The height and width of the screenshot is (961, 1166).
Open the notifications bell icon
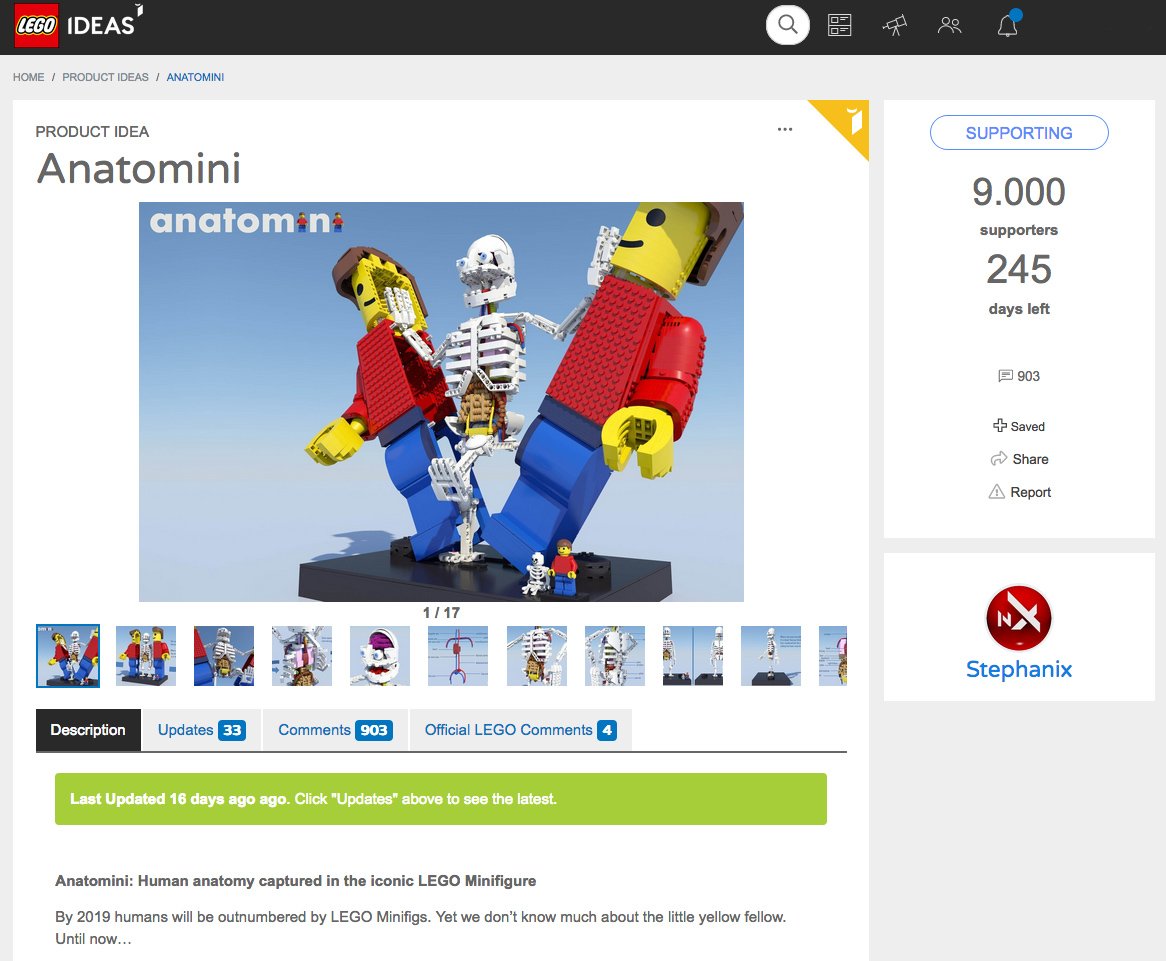point(1008,24)
